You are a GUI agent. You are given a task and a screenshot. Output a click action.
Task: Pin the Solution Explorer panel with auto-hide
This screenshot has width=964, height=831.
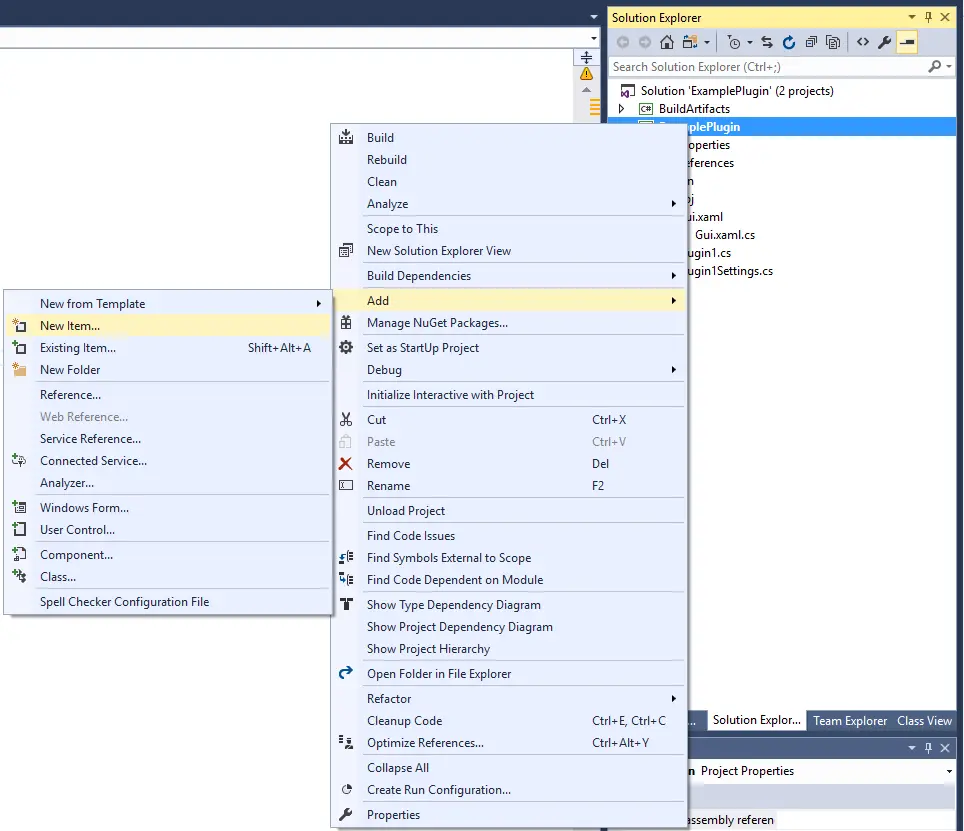[x=928, y=17]
